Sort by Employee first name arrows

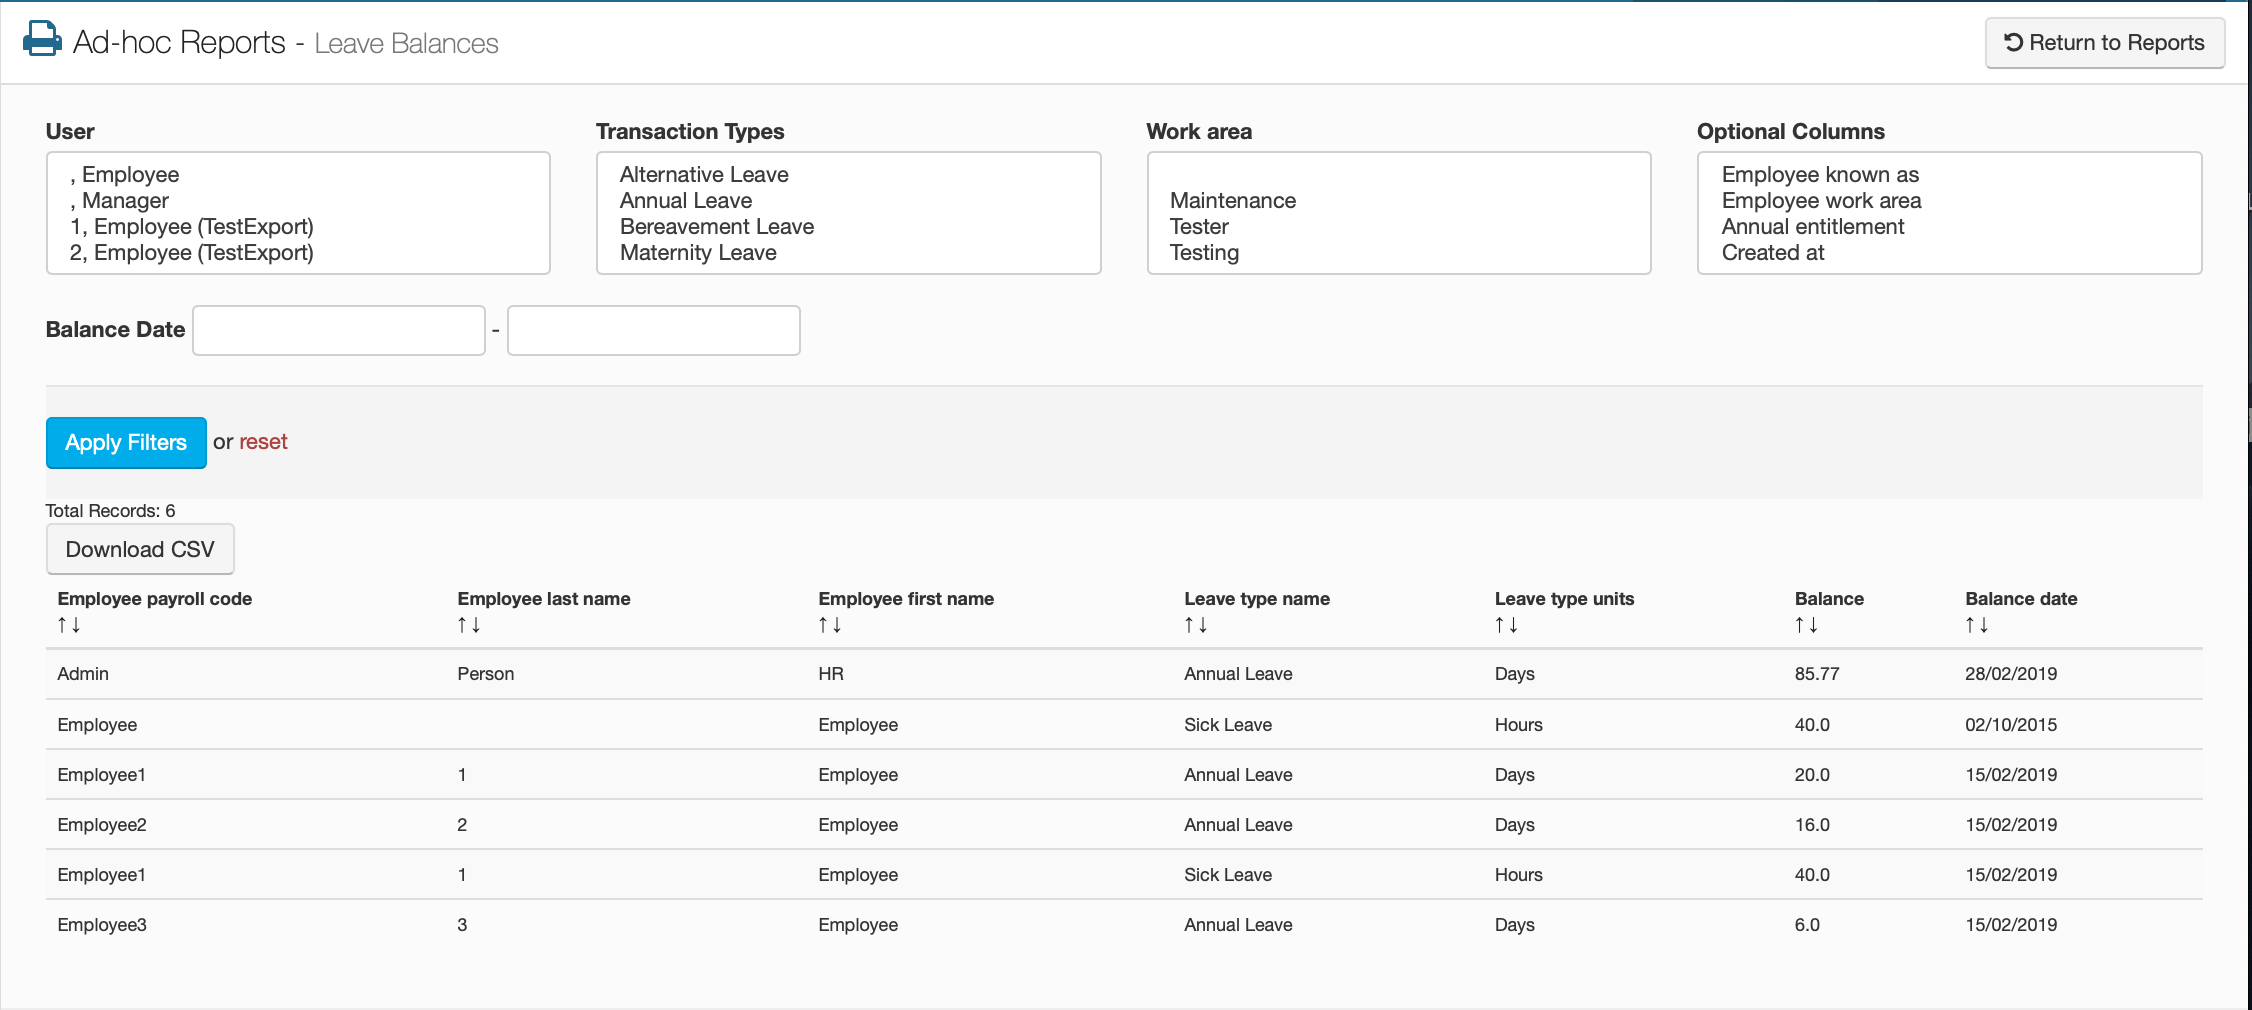pyautogui.click(x=830, y=625)
